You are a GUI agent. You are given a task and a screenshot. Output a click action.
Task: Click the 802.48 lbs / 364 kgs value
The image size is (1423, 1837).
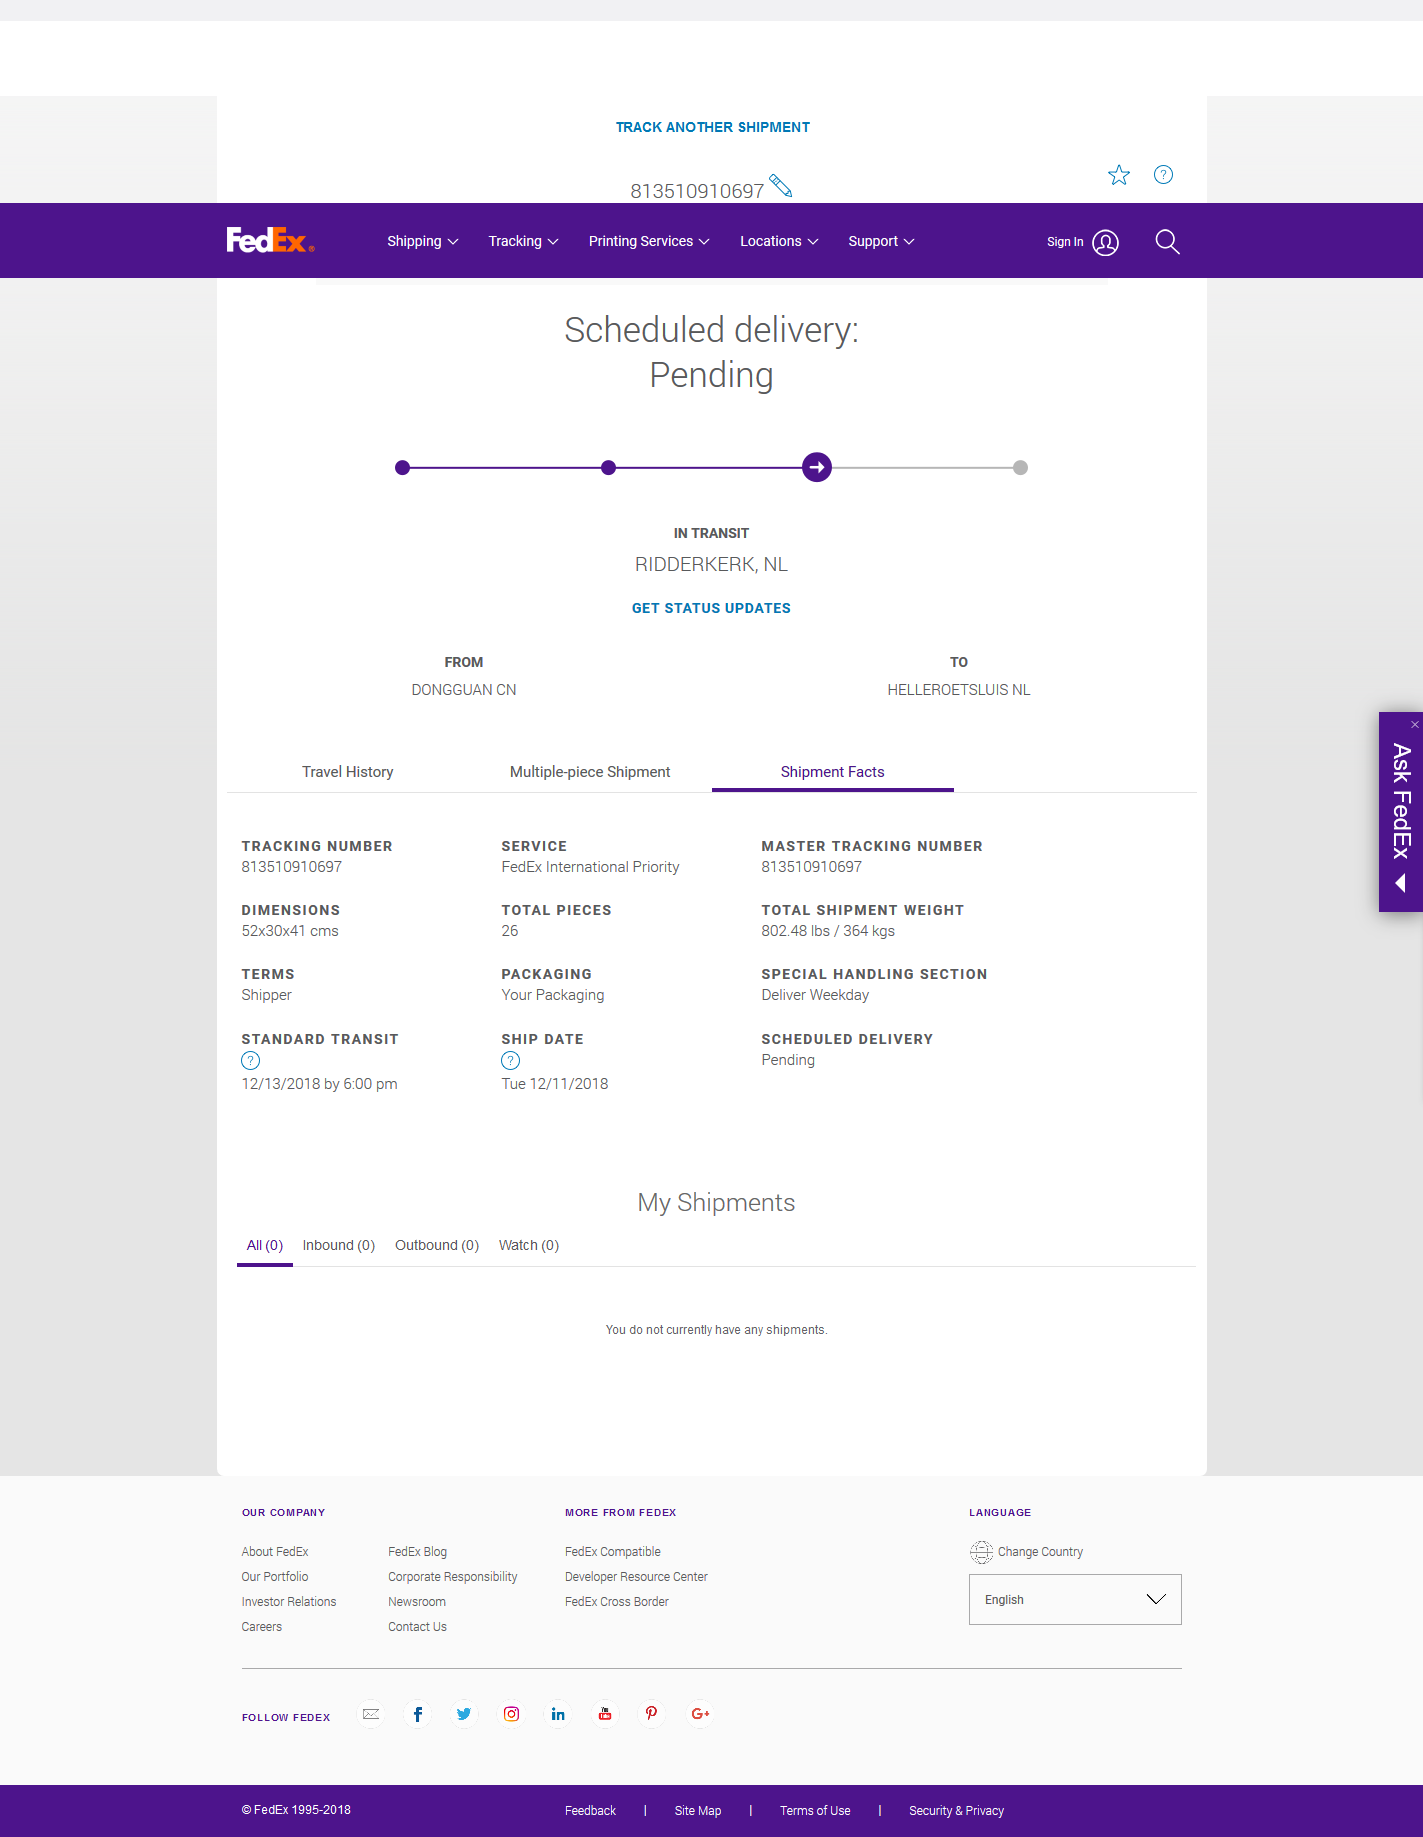(828, 931)
